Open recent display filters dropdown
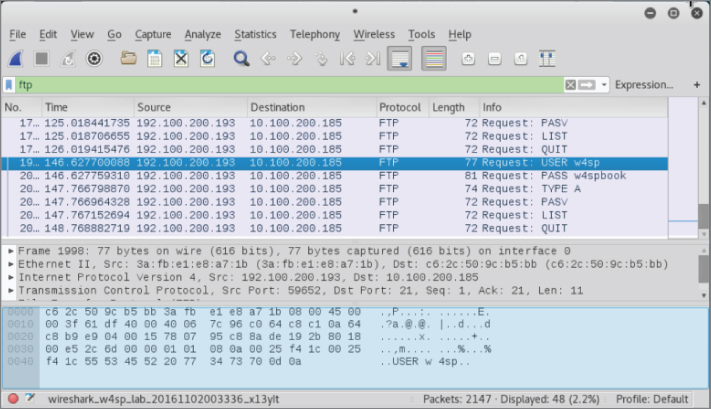The image size is (711, 409). (604, 85)
